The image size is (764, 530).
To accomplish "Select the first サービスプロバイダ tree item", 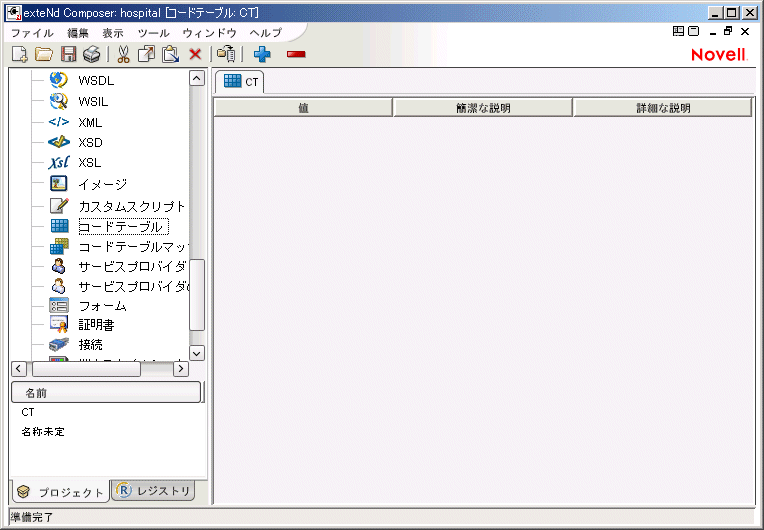I will (x=132, y=266).
